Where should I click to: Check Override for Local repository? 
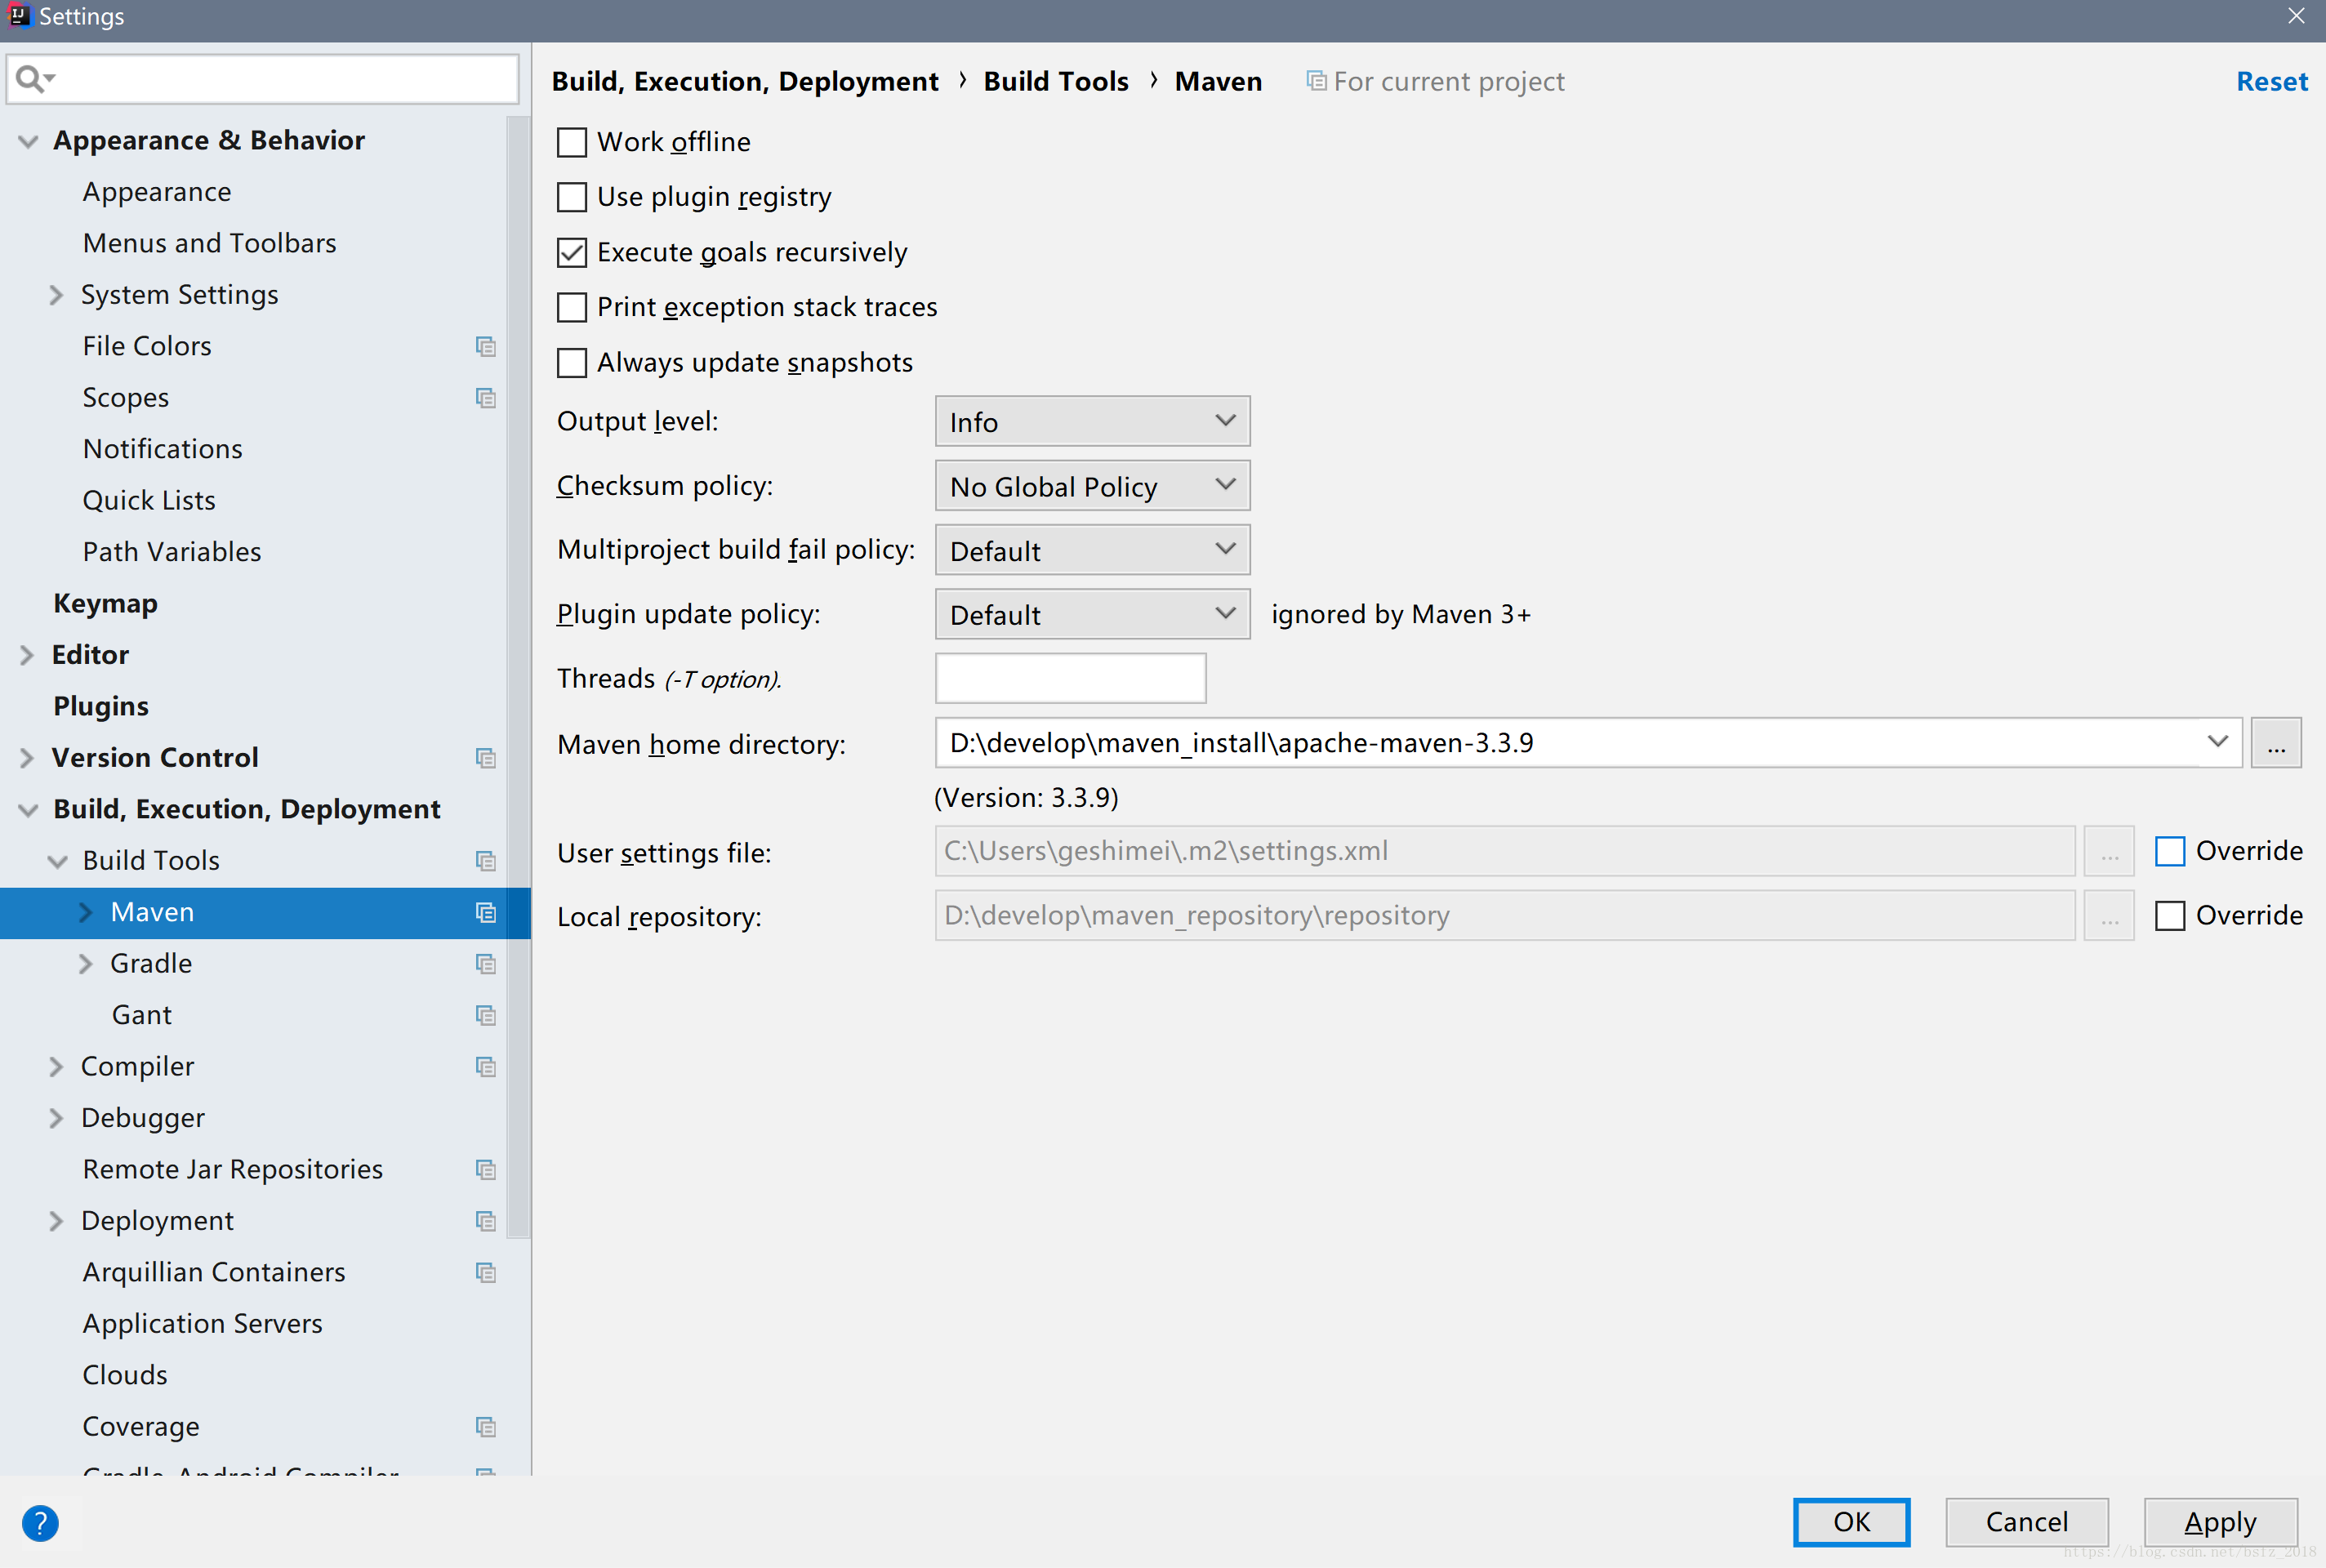2169,915
